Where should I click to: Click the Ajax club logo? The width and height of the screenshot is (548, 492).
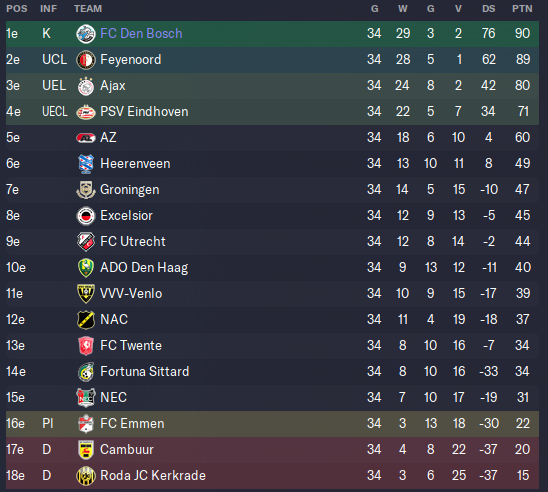86,86
